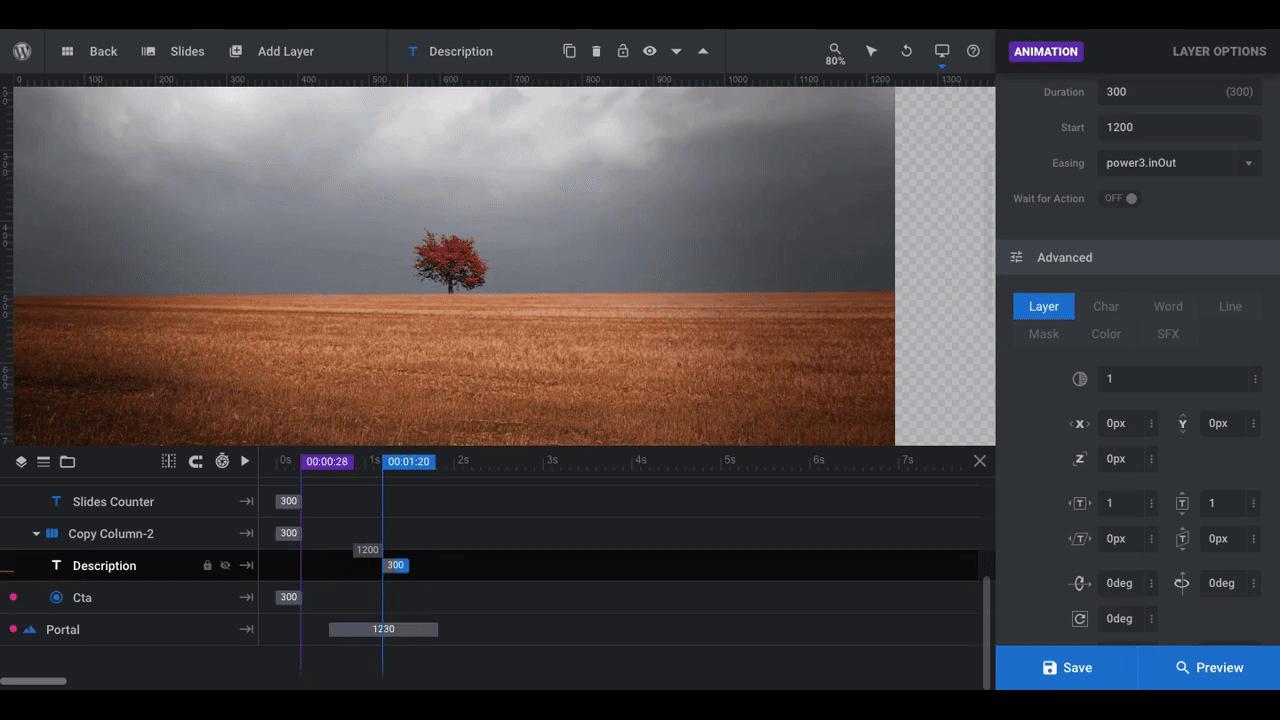The image size is (1280, 720).
Task: Toggle hidden eye on Description layer row
Action: (x=225, y=566)
